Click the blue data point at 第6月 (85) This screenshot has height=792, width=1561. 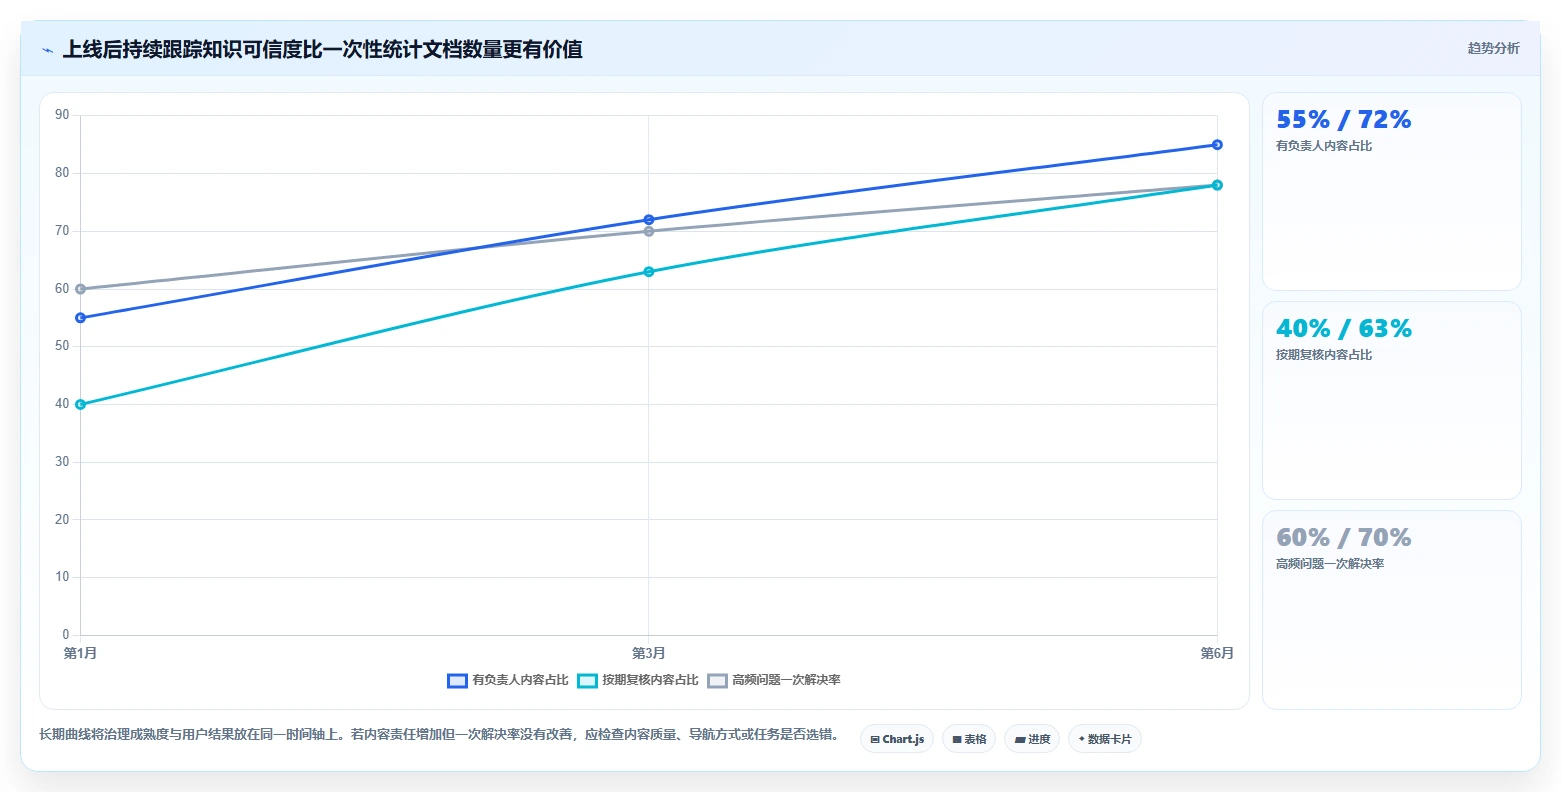(1217, 145)
